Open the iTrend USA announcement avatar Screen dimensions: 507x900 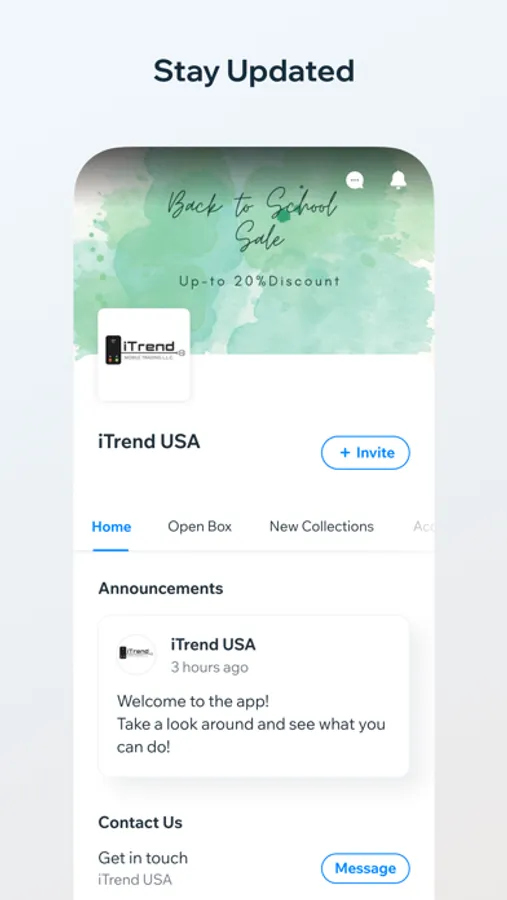[136, 654]
